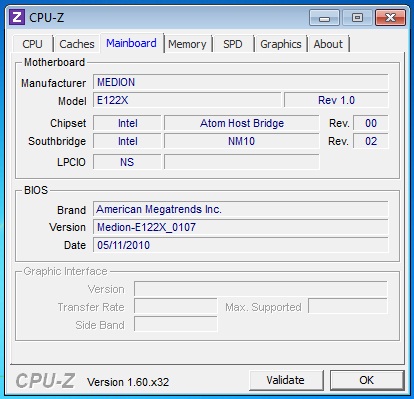Click the Model label

[72, 101]
